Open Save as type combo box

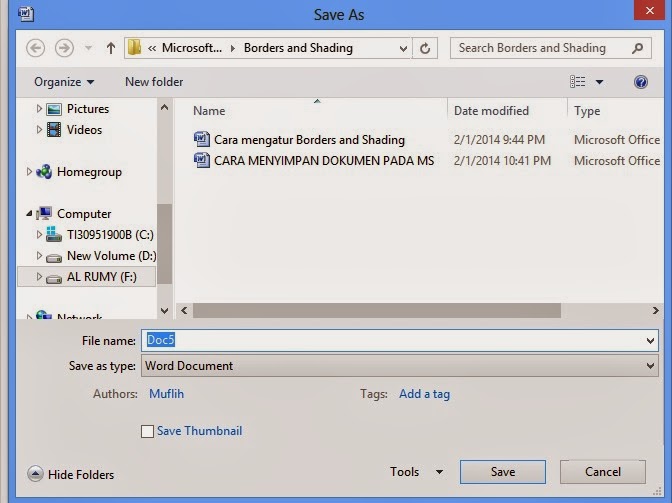coord(399,365)
